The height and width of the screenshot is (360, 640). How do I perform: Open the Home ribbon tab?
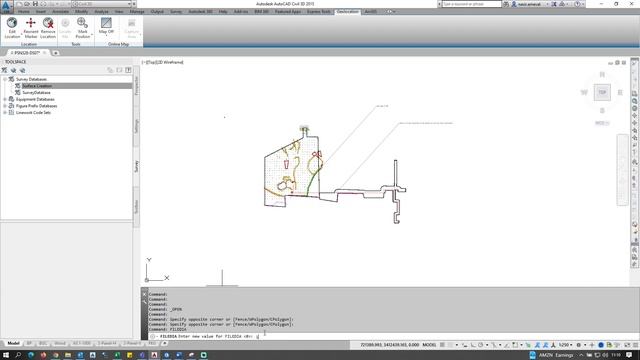(x=24, y=11)
